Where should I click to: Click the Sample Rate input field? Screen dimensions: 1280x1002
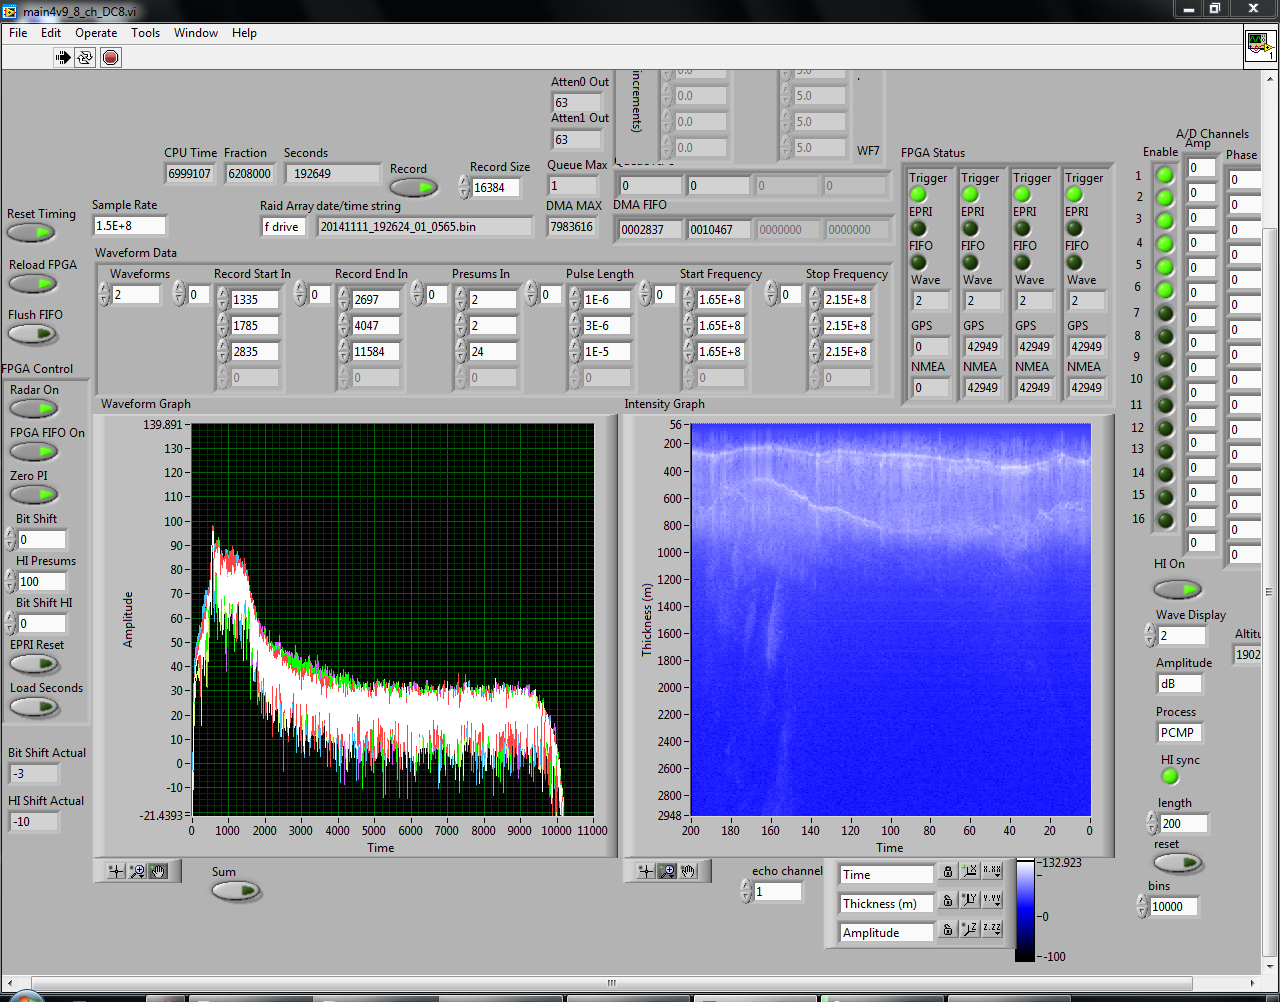[x=129, y=226]
